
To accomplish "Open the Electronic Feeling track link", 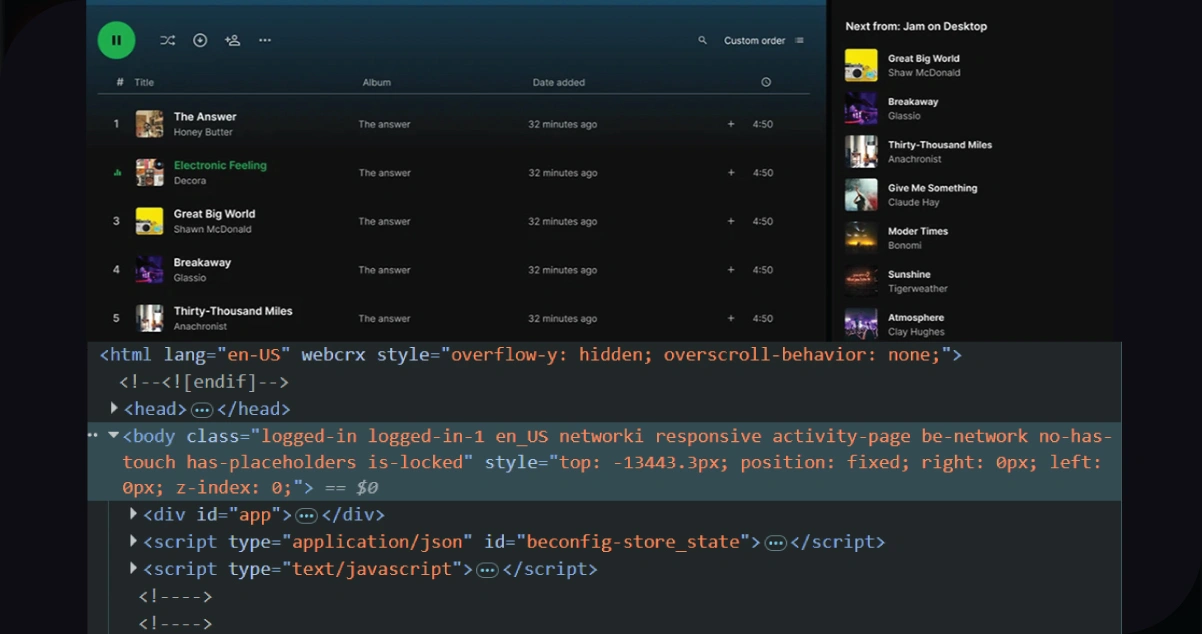I will (x=220, y=165).
